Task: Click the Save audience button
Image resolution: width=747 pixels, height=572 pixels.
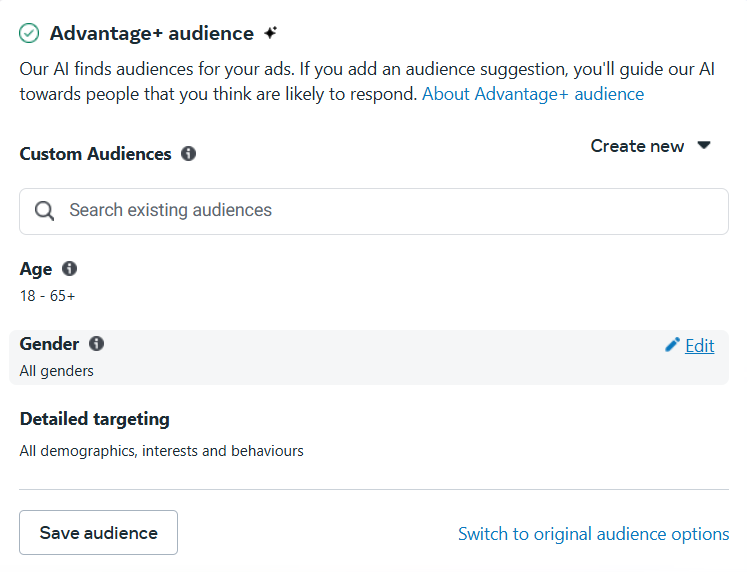Action: click(x=98, y=532)
